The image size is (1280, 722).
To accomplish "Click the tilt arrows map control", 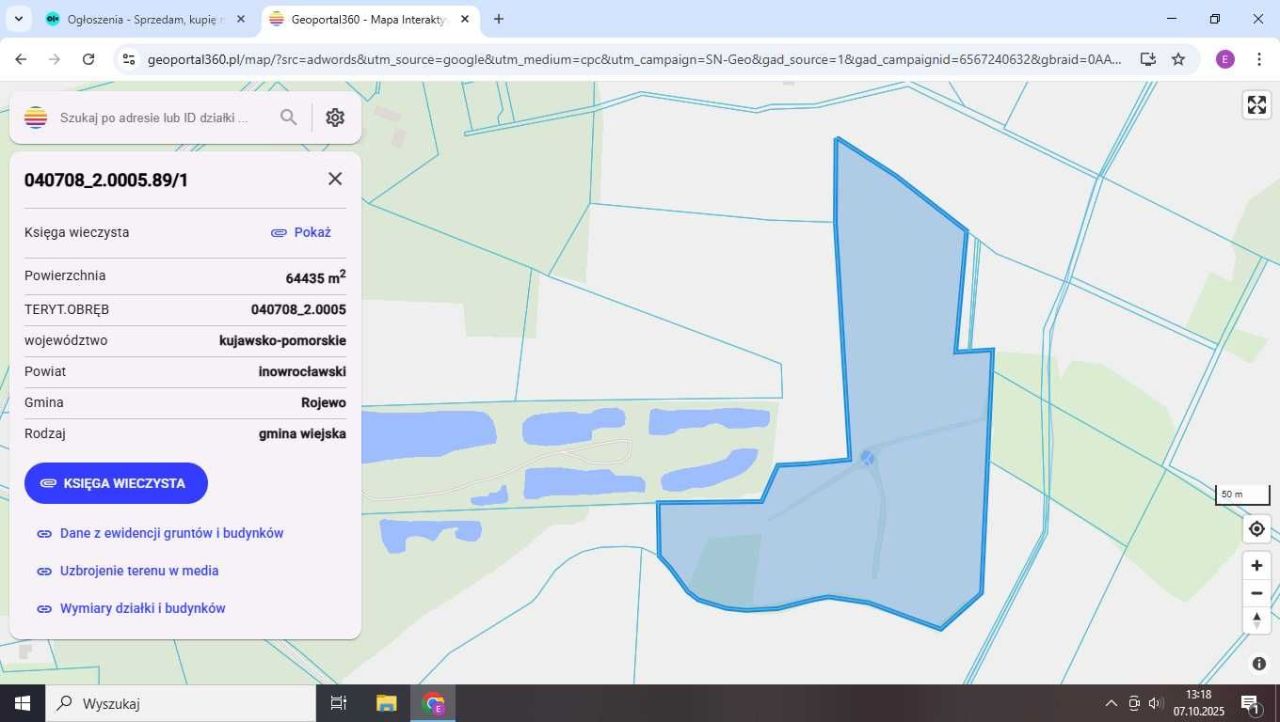I will pos(1256,620).
